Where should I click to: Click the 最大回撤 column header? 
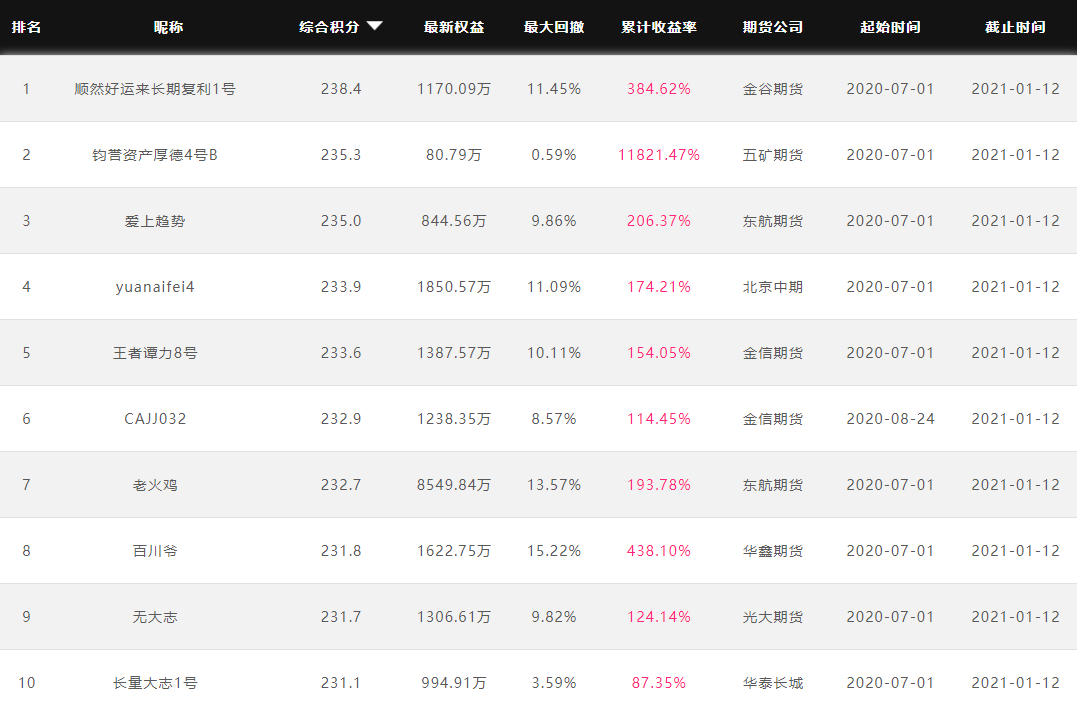pos(554,27)
